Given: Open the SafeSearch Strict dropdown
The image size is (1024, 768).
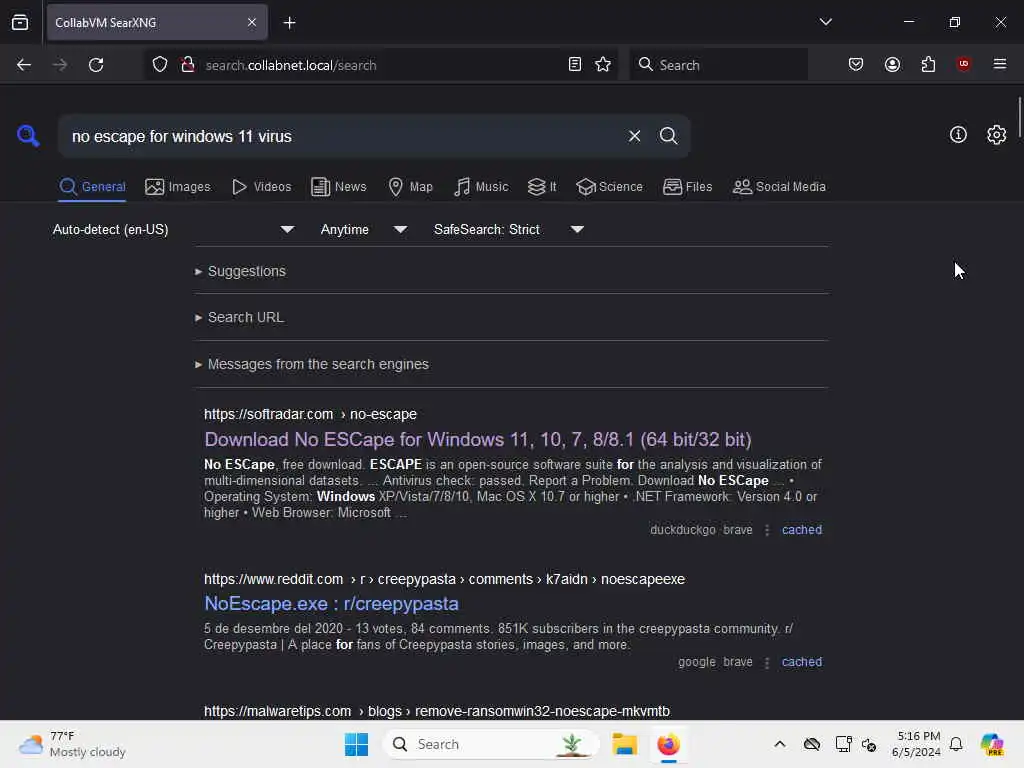Looking at the screenshot, I should click(x=508, y=229).
